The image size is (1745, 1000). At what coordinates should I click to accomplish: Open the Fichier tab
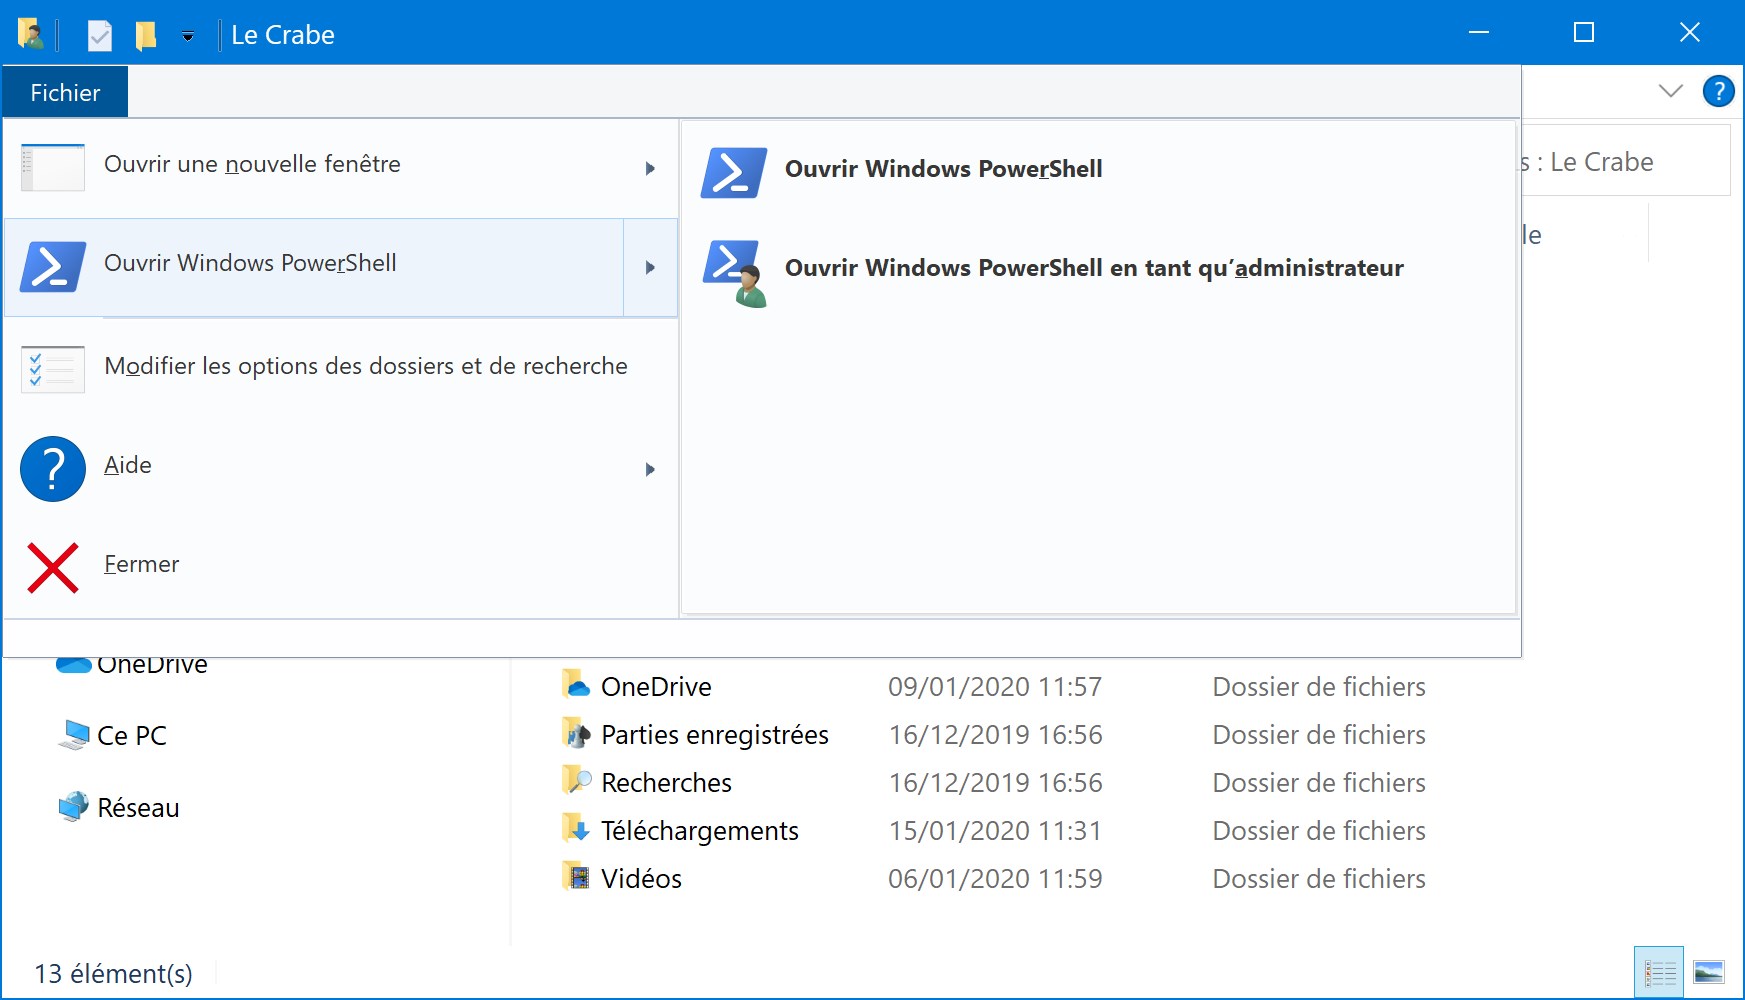65,92
